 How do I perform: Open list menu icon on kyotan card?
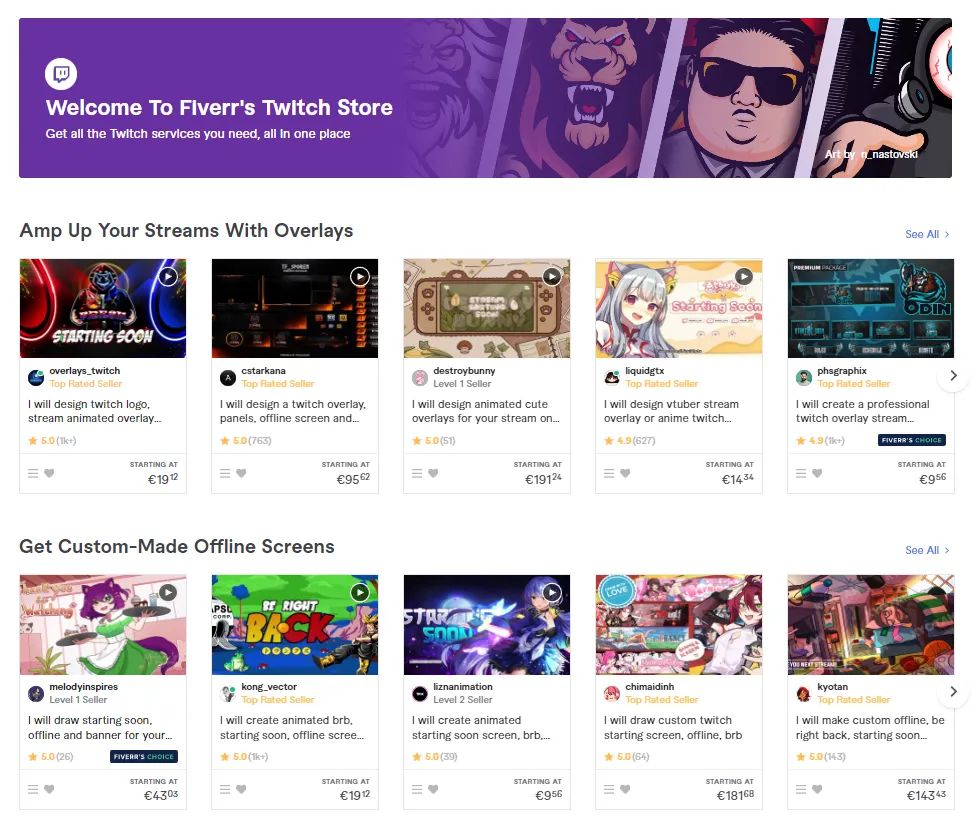801,789
